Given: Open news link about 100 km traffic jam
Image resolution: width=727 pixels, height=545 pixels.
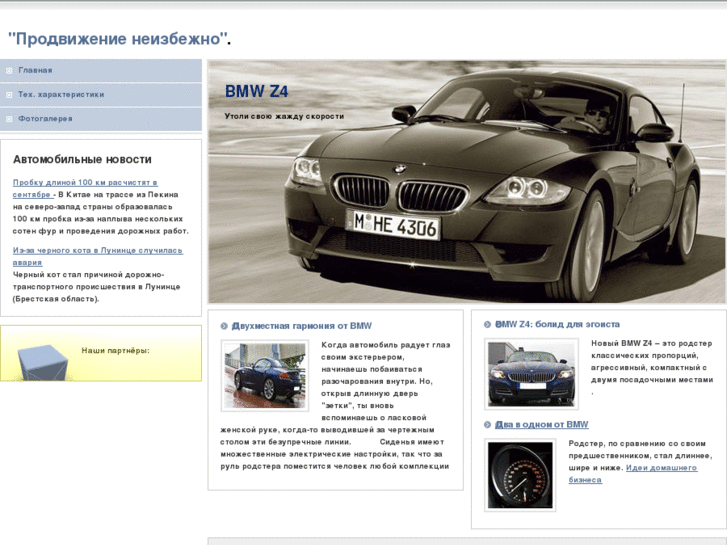Looking at the screenshot, I should [x=85, y=182].
